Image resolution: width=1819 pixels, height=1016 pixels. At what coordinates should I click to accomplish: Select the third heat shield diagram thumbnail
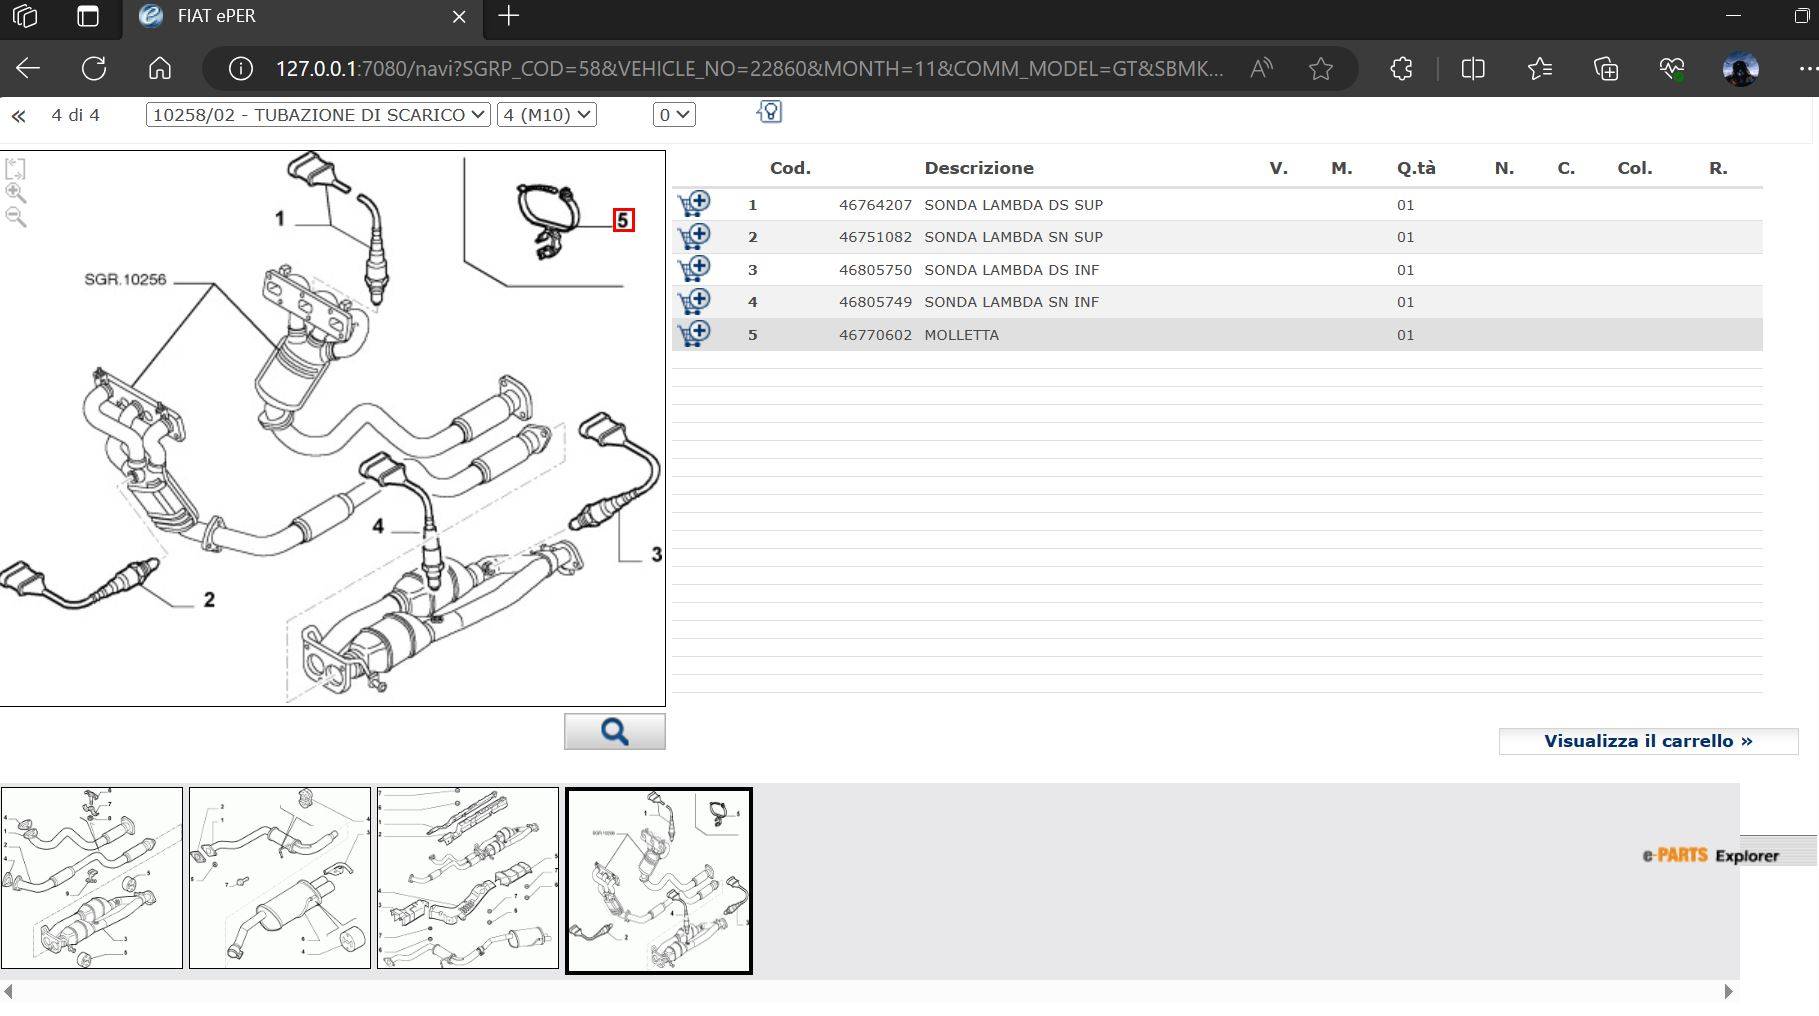[468, 878]
